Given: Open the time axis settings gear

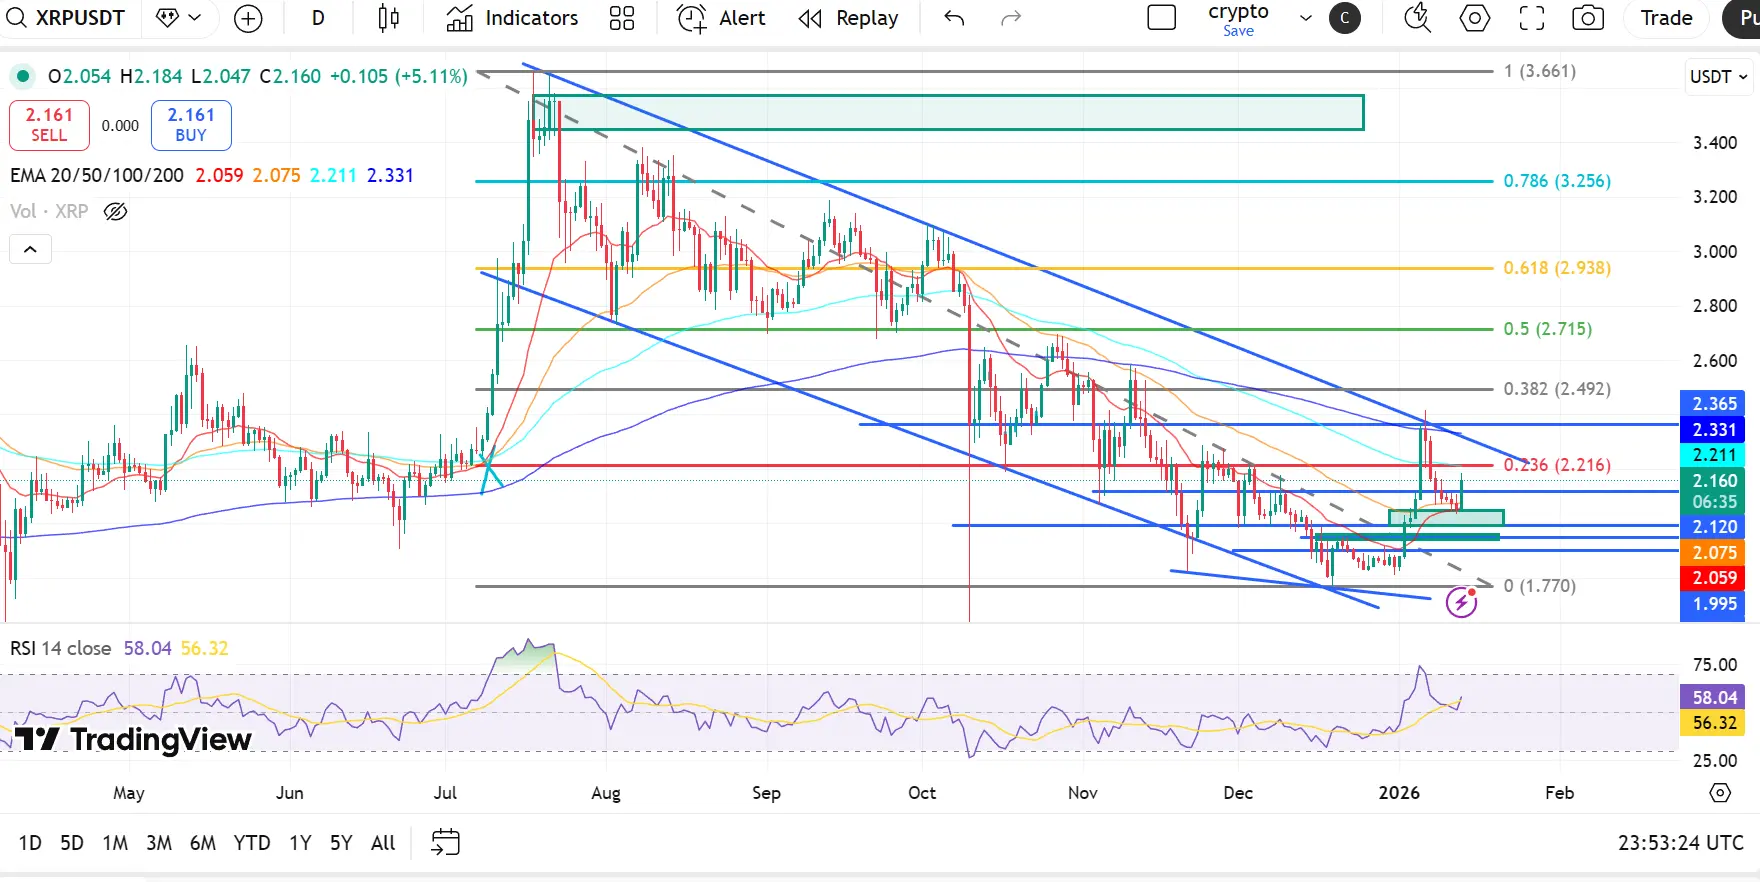Looking at the screenshot, I should (x=1720, y=793).
